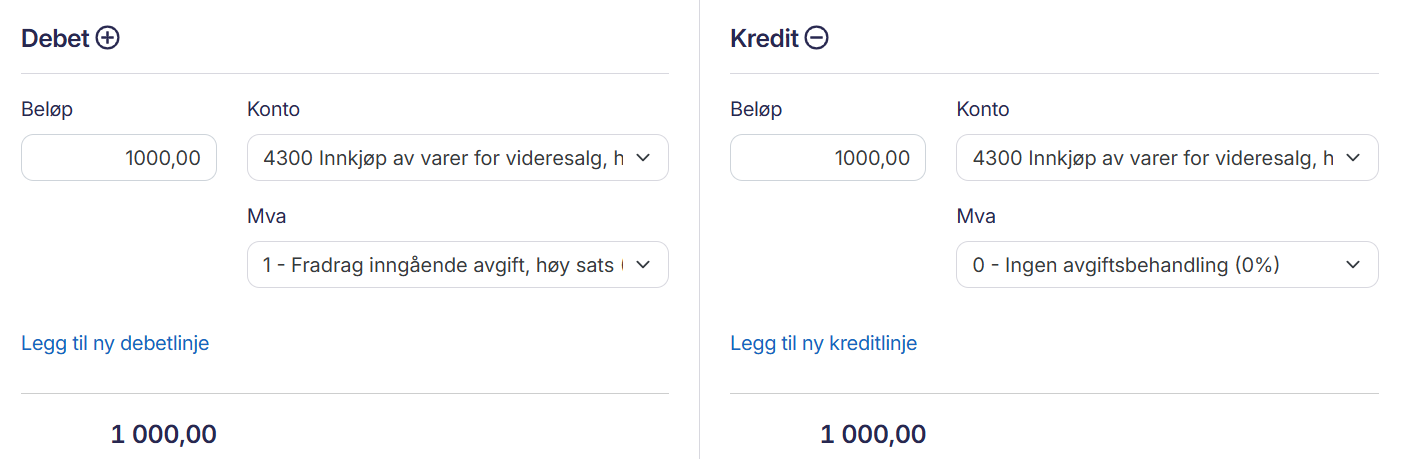1403x459 pixels.
Task: Focus the Kredit Beløp amount field
Action: 828,158
